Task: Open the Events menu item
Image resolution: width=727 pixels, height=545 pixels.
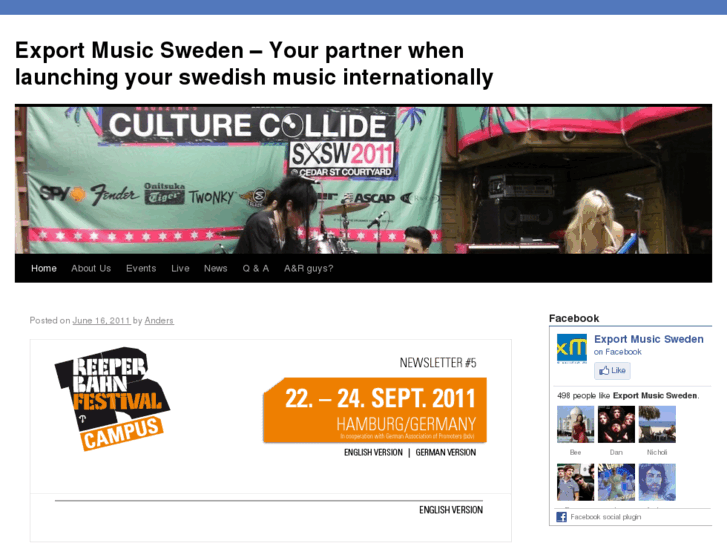Action: pyautogui.click(x=141, y=269)
